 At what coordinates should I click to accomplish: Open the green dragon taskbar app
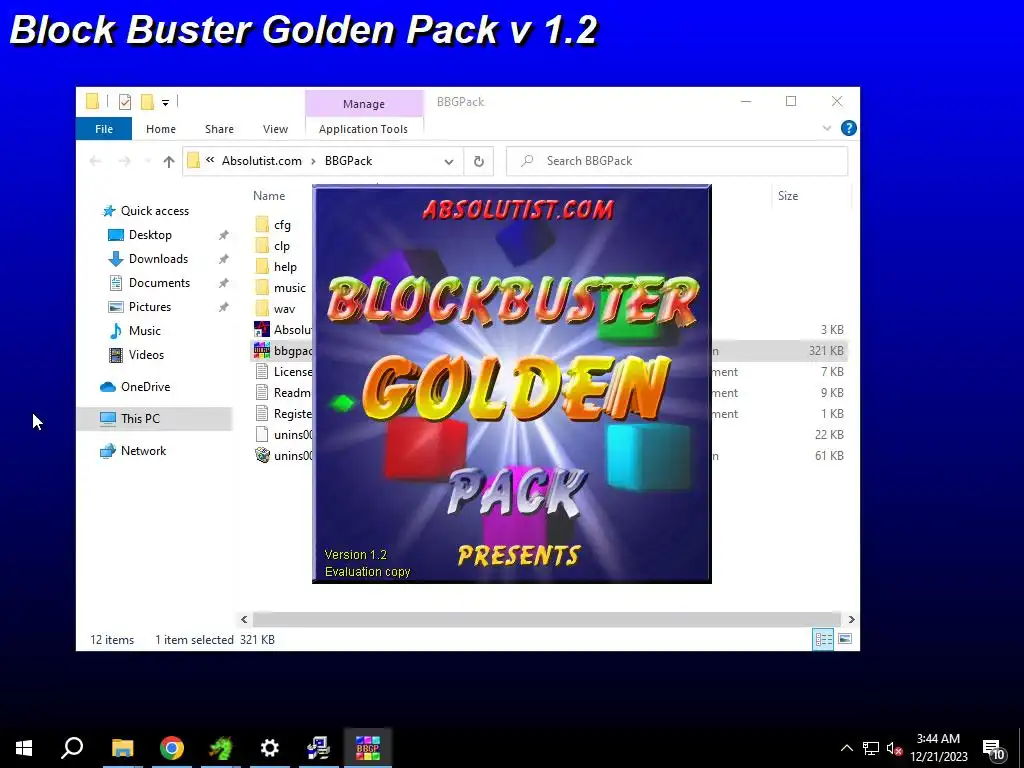221,748
